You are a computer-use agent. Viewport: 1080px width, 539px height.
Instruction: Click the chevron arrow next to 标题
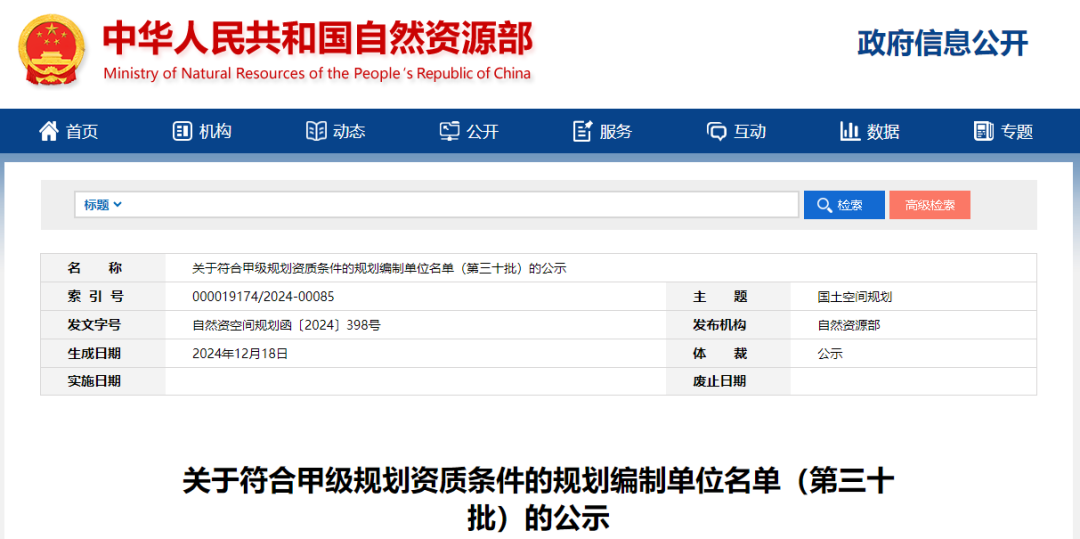tap(118, 205)
